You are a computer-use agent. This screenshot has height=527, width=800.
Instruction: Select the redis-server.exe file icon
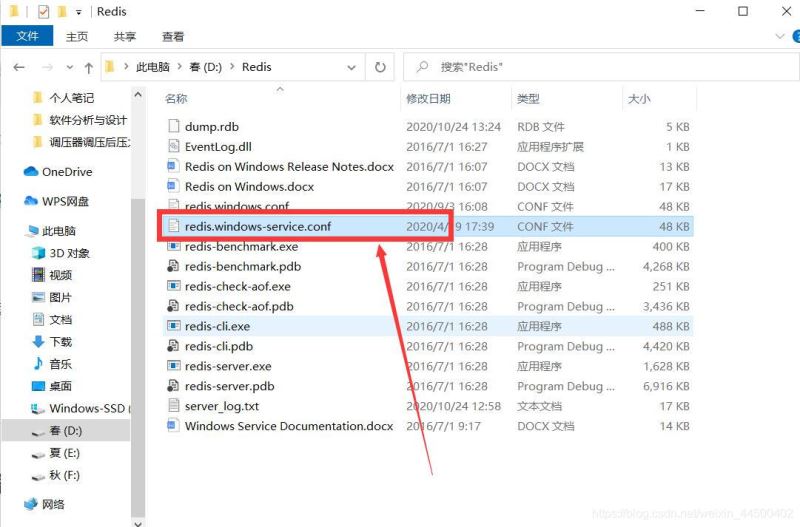coord(174,365)
